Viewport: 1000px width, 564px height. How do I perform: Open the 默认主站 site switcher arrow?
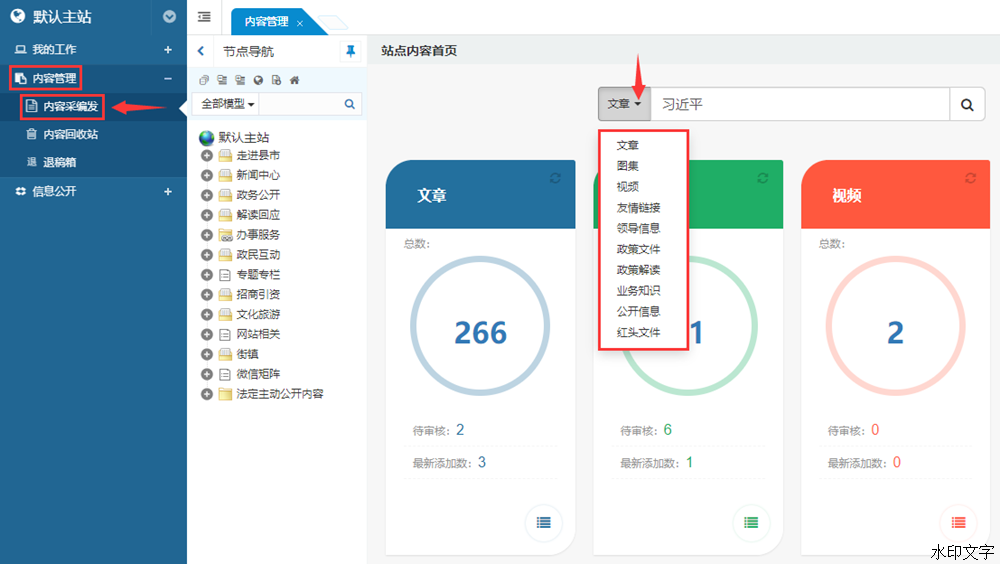click(x=169, y=17)
